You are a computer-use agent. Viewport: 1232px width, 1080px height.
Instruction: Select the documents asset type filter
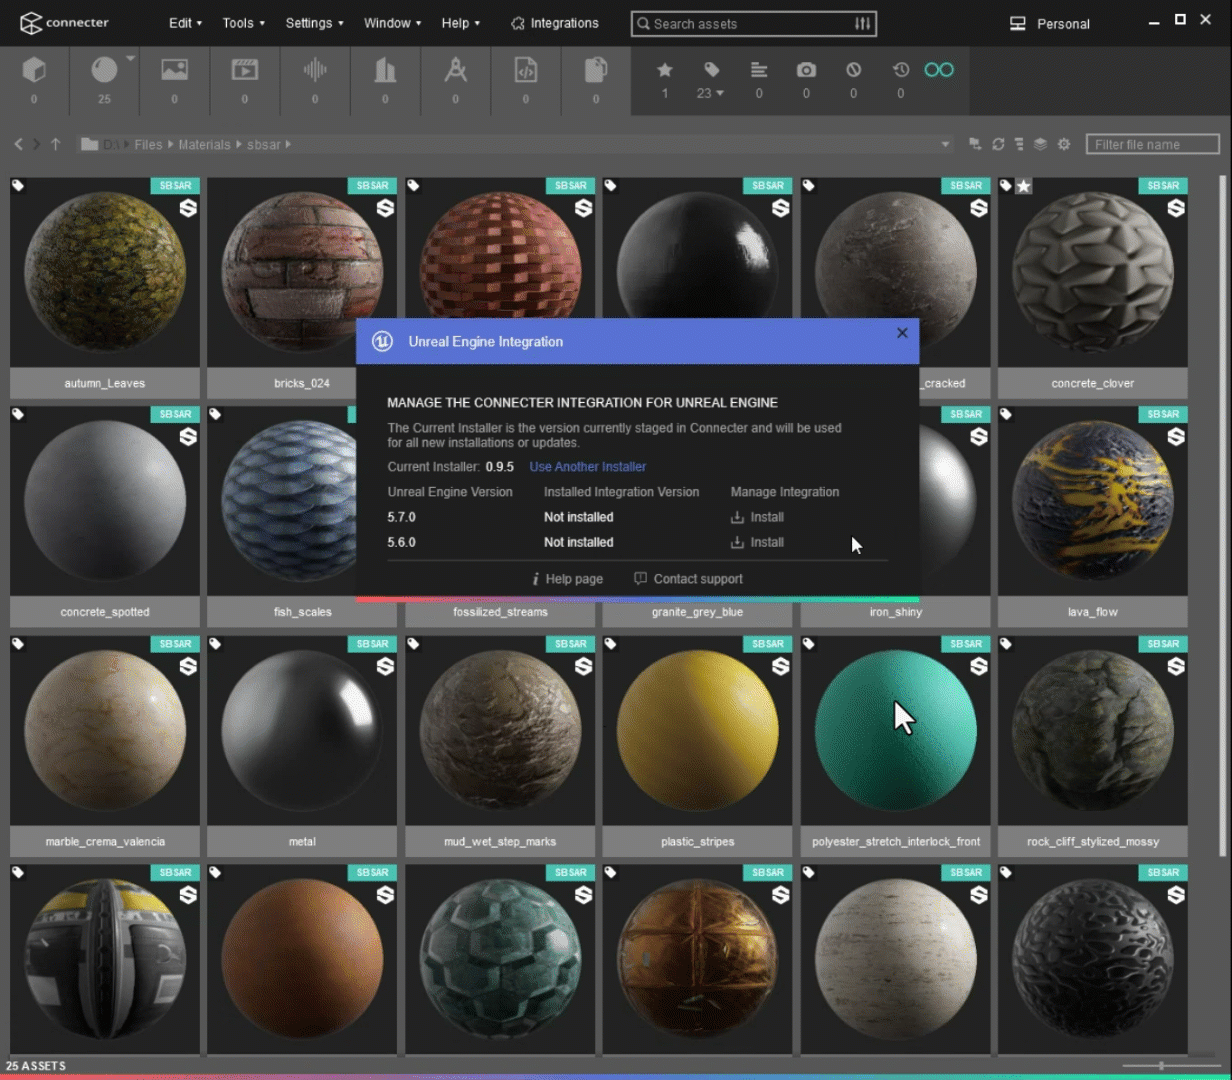(596, 69)
